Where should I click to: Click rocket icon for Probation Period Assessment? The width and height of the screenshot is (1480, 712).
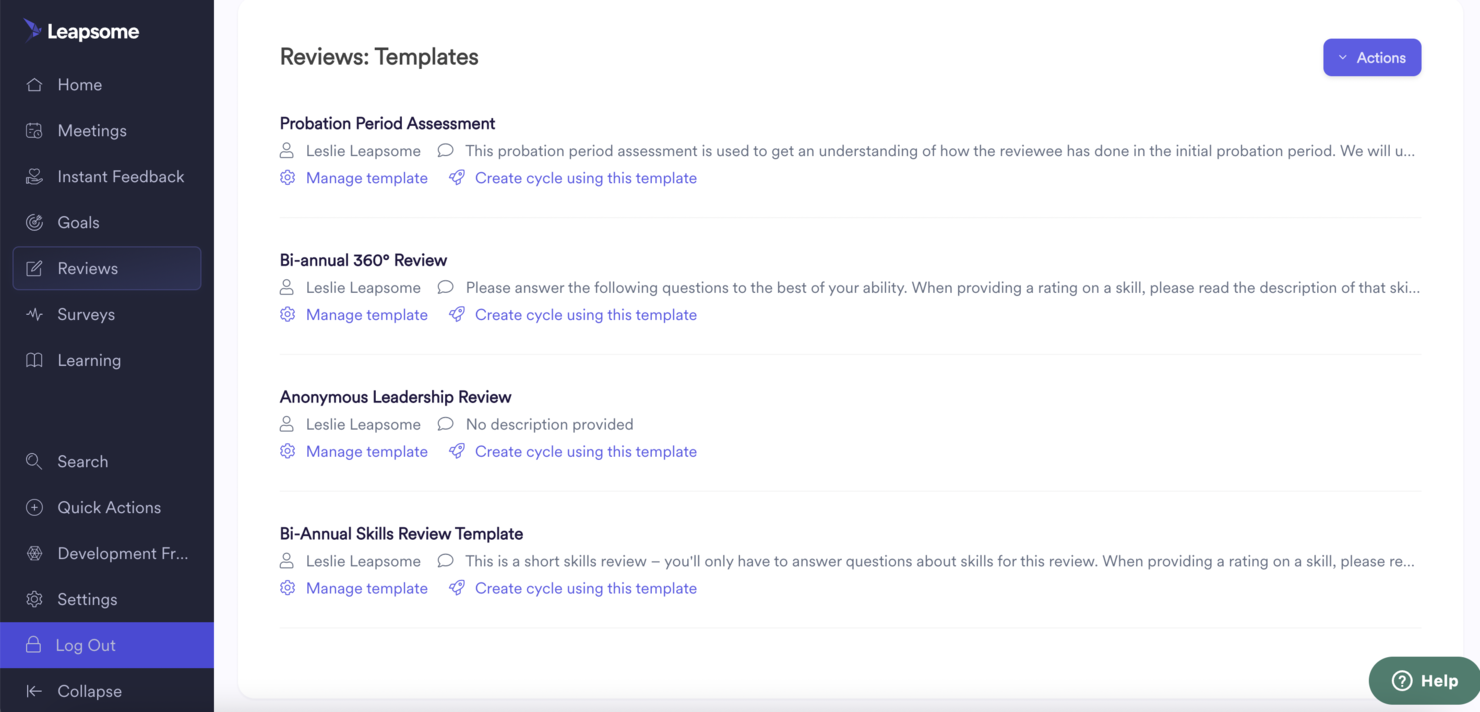(457, 178)
